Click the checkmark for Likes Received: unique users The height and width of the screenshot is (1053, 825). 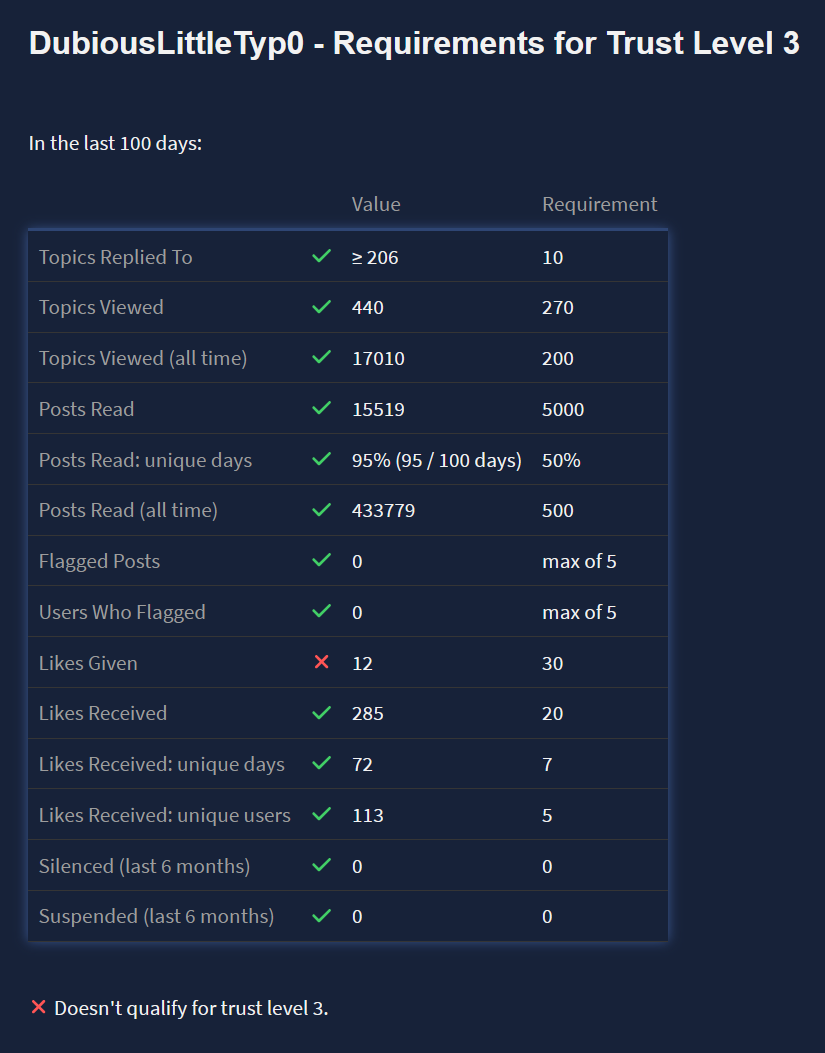coord(321,815)
